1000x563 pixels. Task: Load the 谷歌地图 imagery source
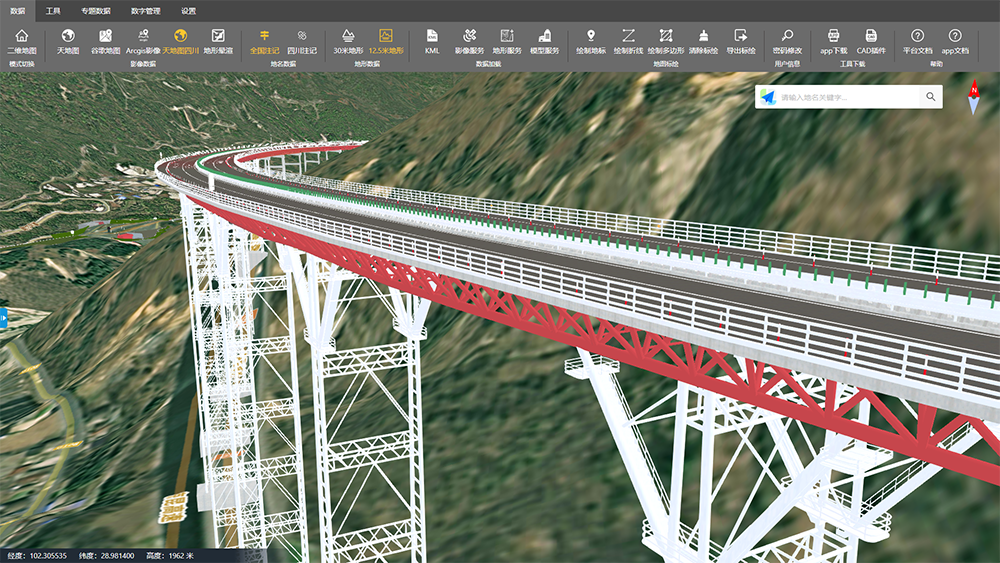click(105, 40)
